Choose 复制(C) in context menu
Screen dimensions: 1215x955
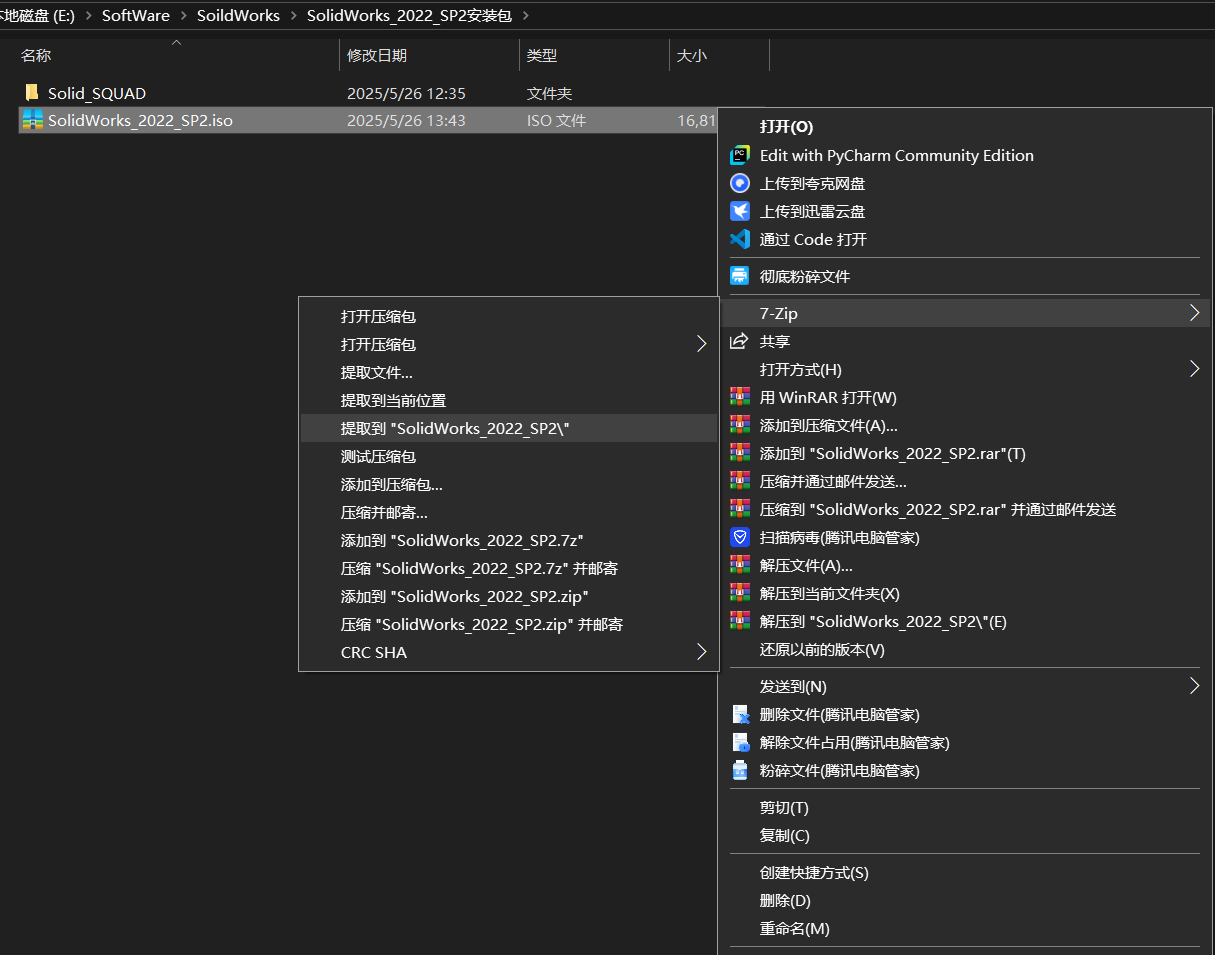[965, 835]
